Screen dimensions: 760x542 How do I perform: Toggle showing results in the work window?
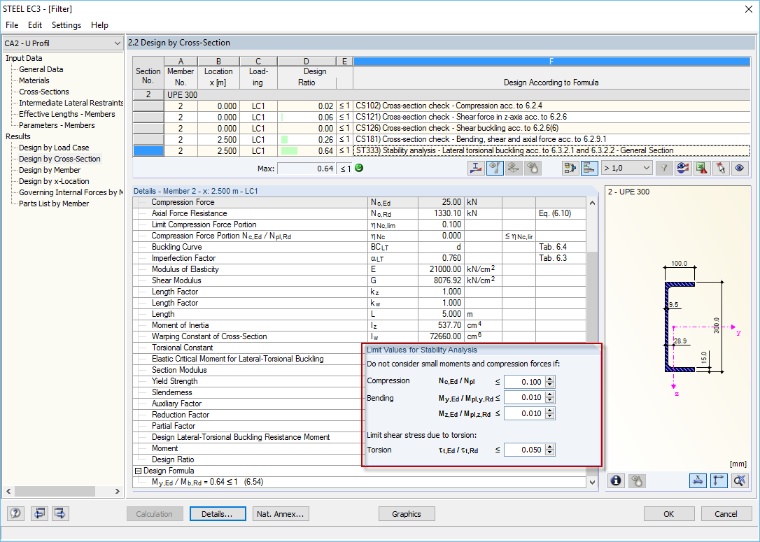(683, 168)
